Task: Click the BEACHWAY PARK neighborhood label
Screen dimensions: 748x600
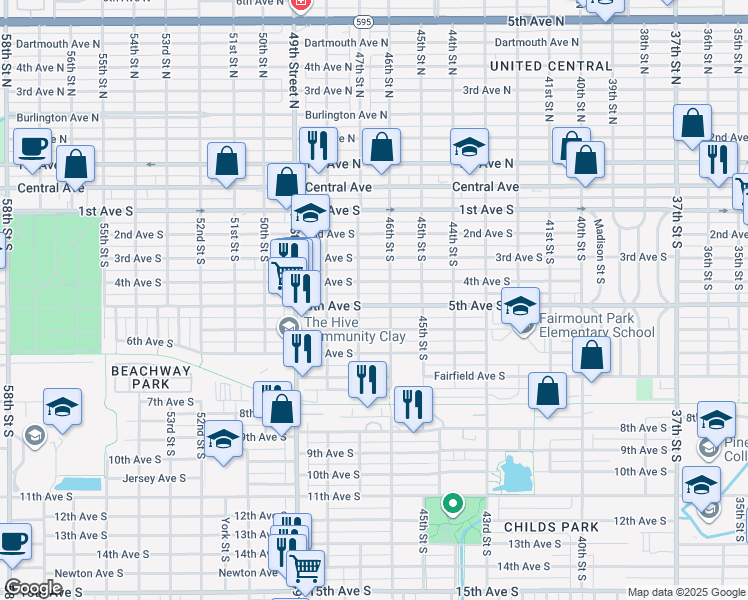Action: pyautogui.click(x=151, y=377)
